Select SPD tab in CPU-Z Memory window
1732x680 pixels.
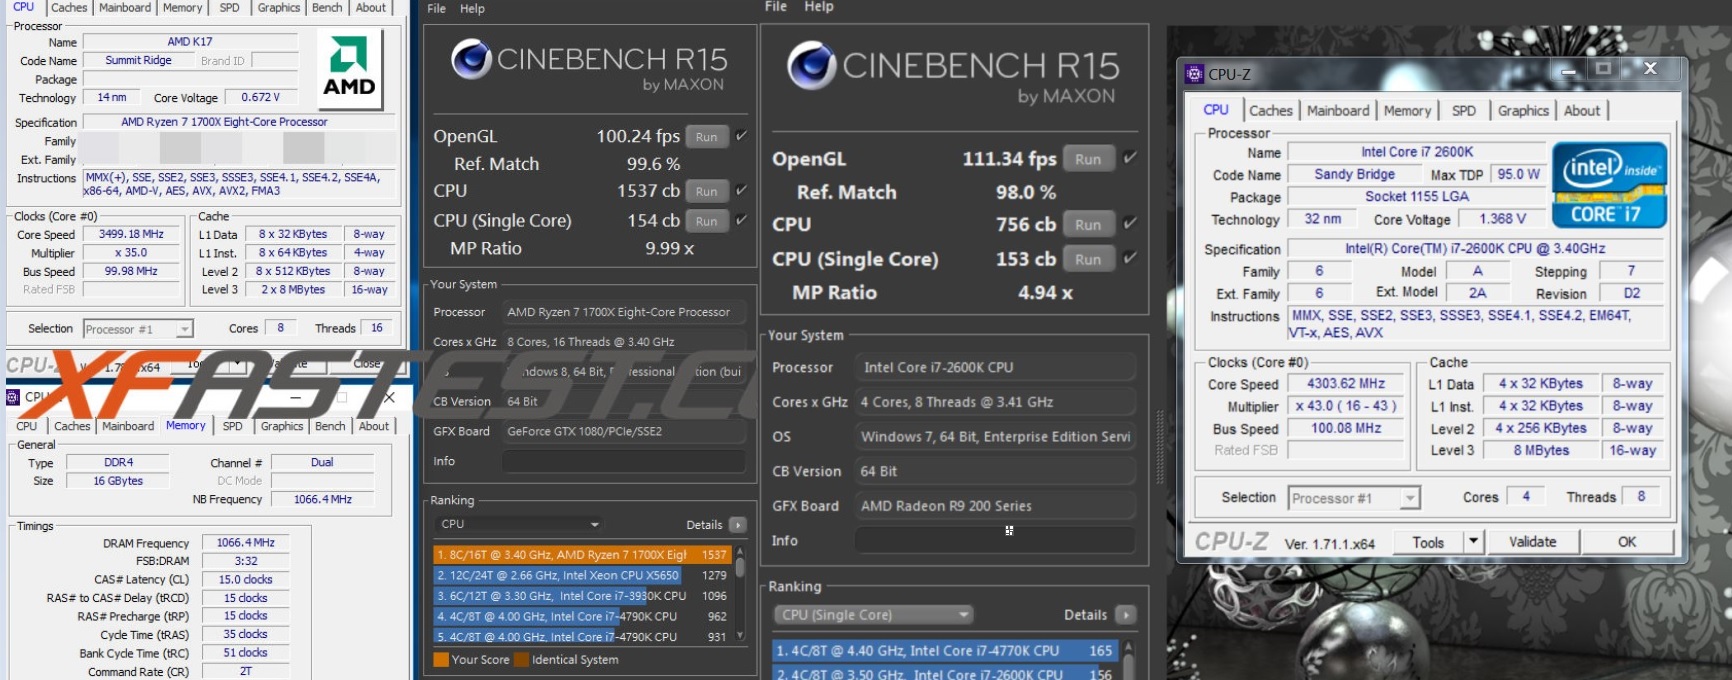coord(232,426)
